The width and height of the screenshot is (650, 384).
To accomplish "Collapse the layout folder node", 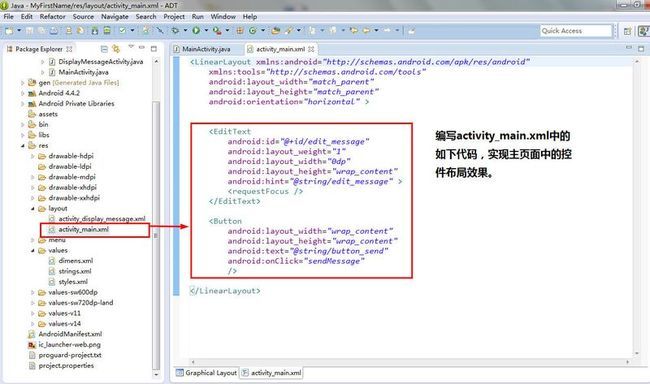I will 33,209.
